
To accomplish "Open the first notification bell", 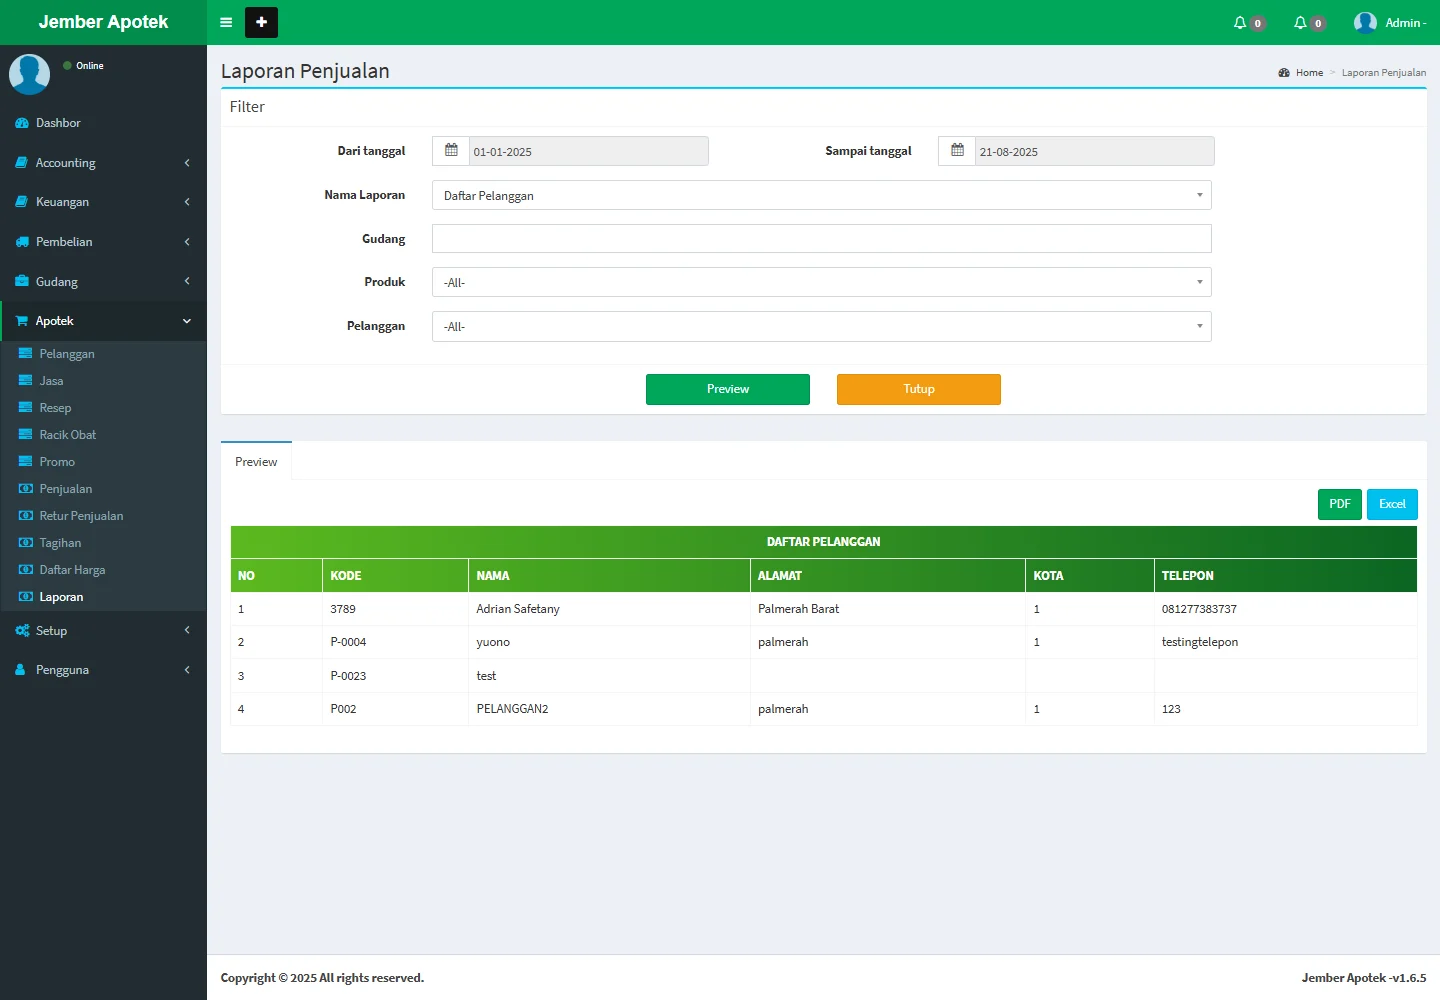I will 1241,23.
